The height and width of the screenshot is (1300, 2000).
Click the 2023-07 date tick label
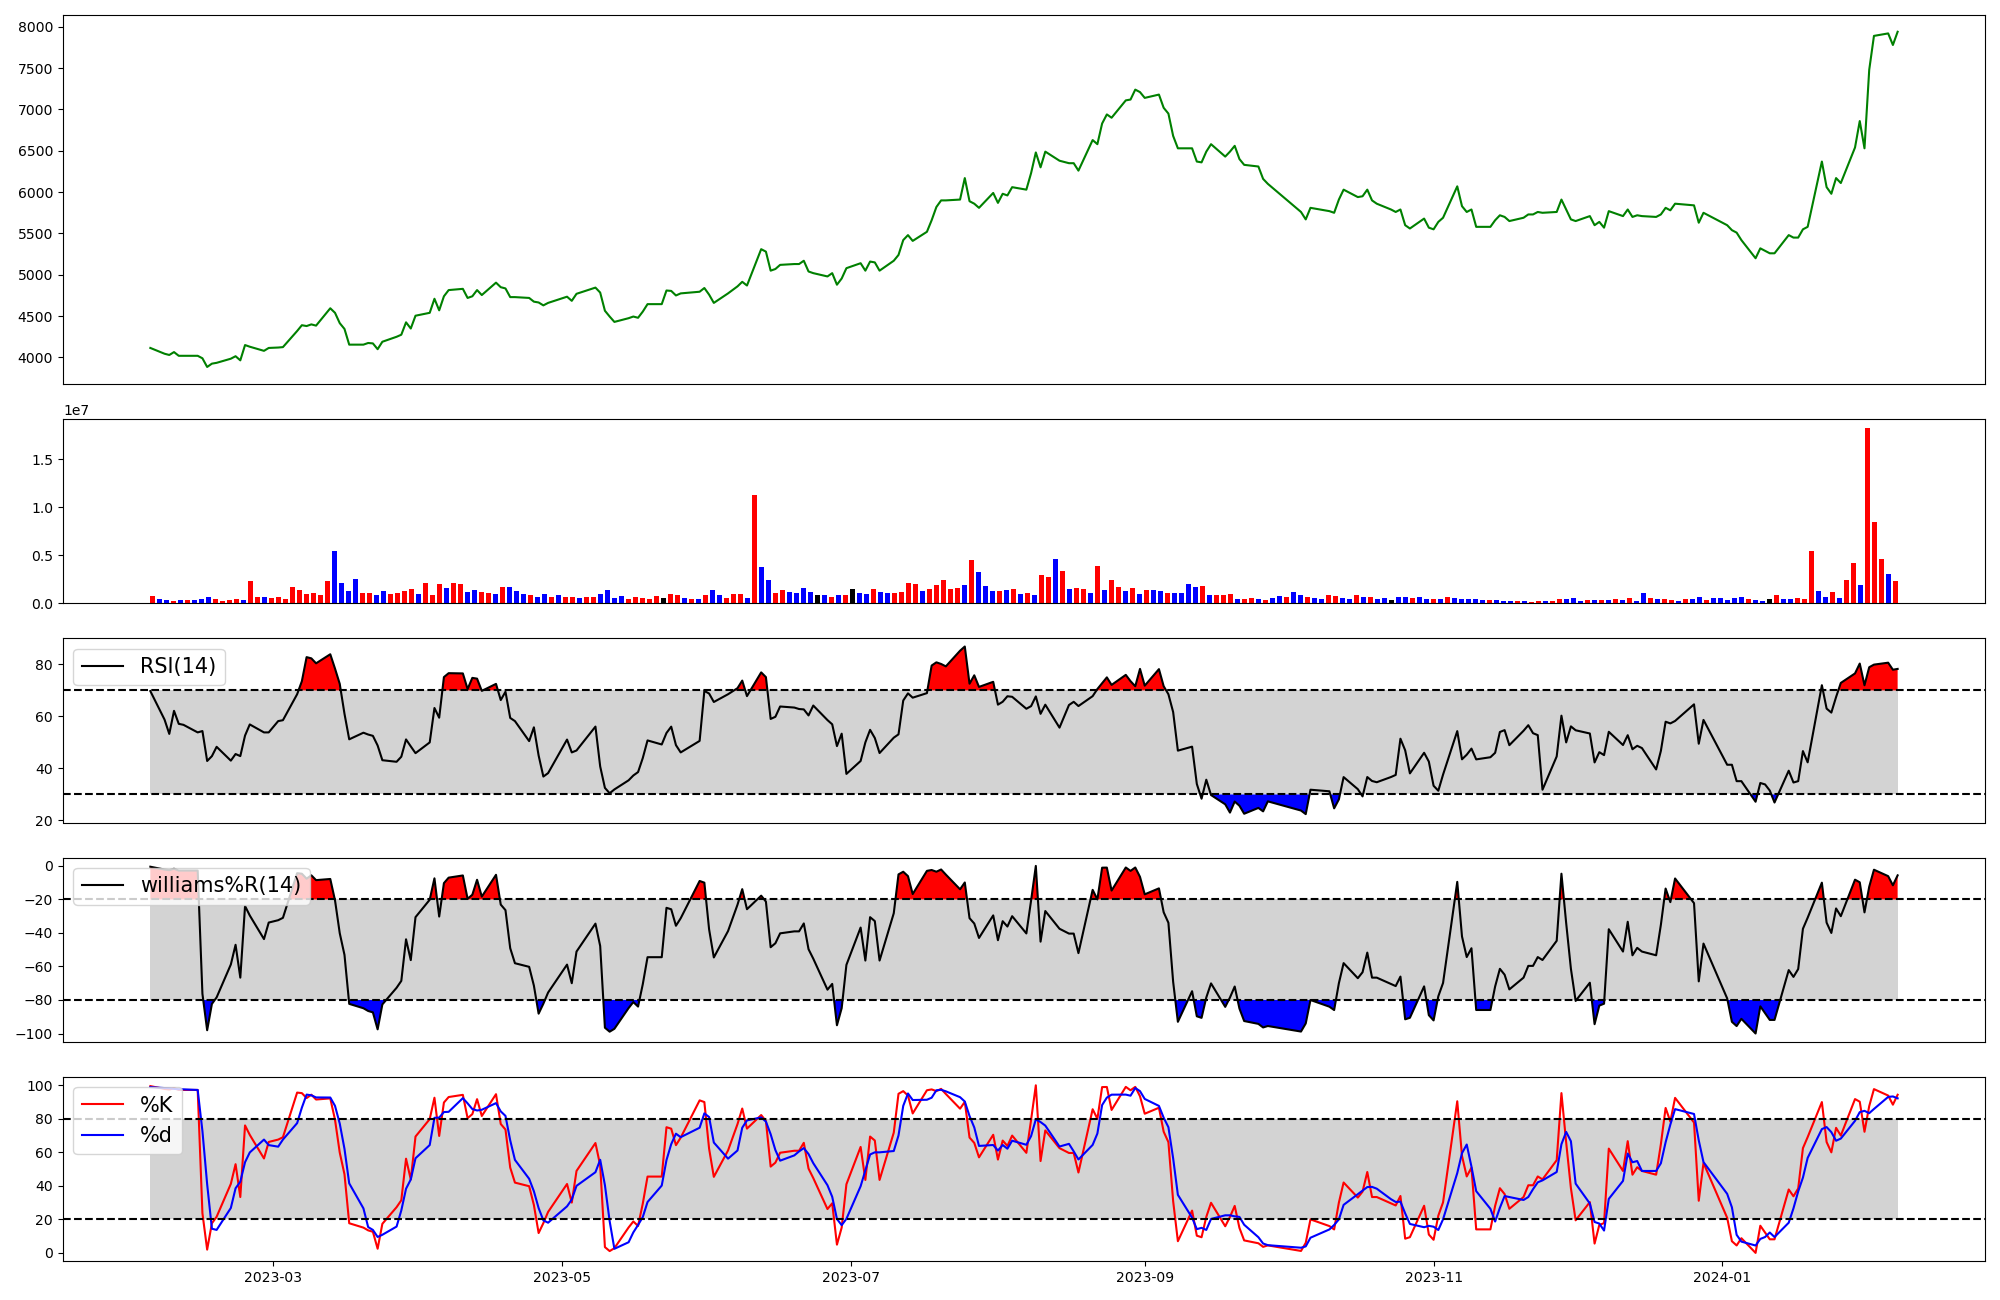pyautogui.click(x=851, y=1277)
